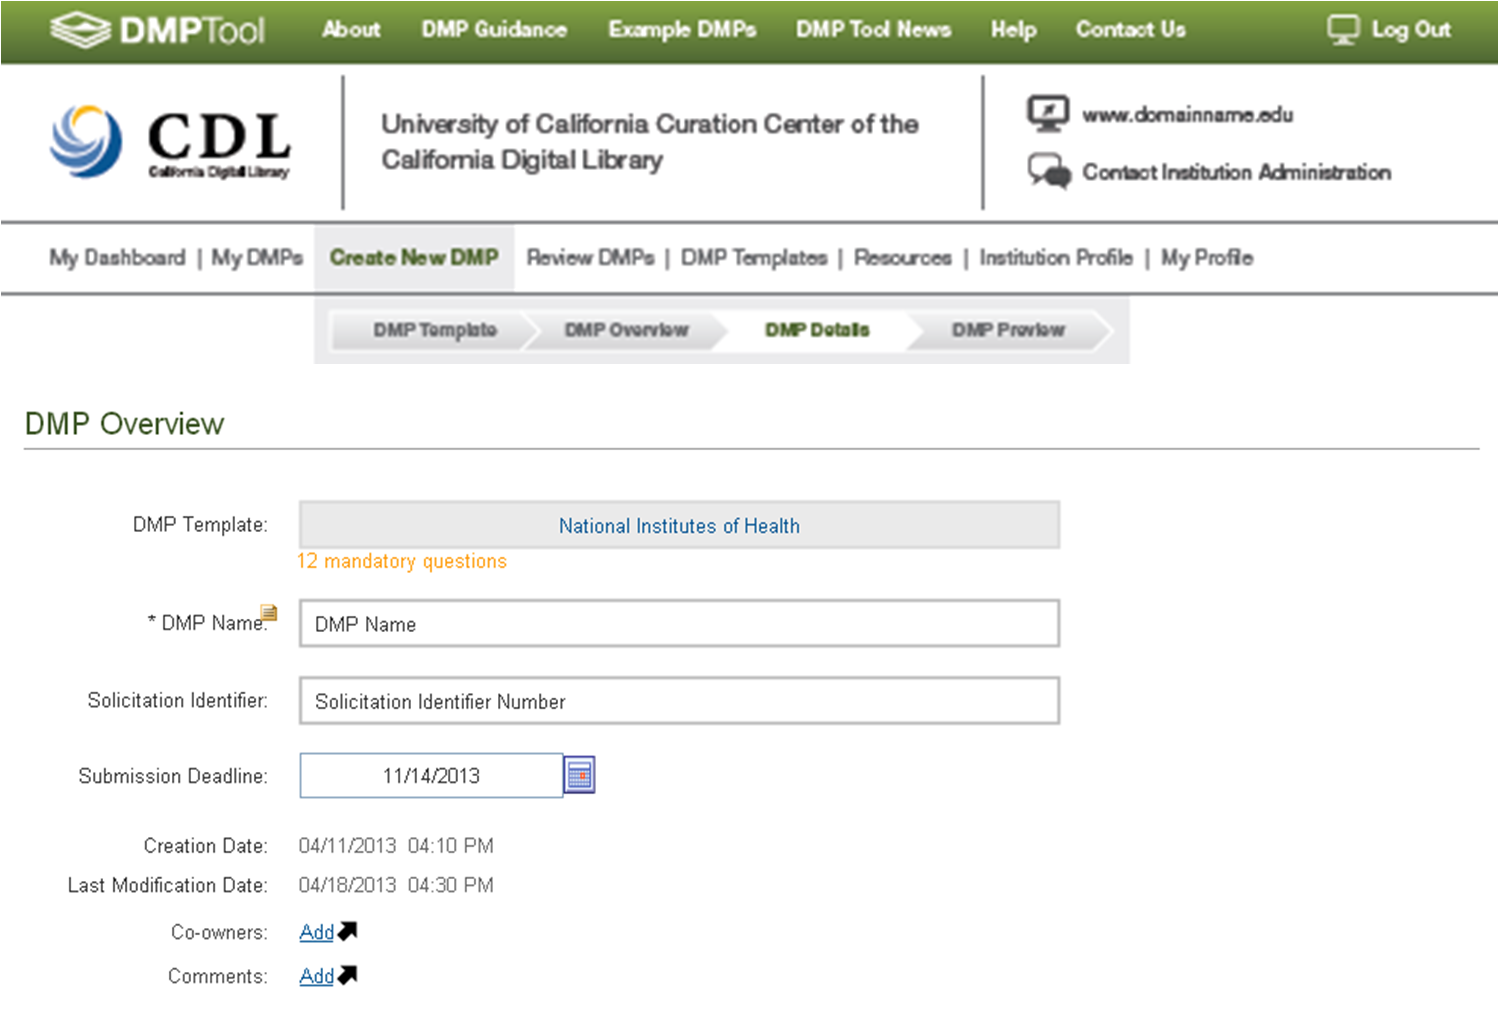Click the Add link for Co-owners
Screen dimensions: 1502x1019
[x=316, y=932]
